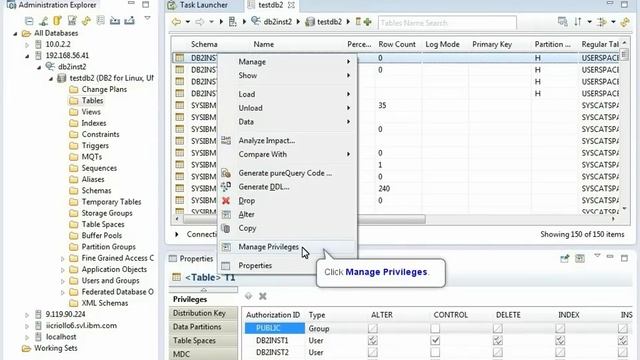The height and width of the screenshot is (360, 640).
Task: Click the Analyze Impact icon in the context menu
Action: (226, 141)
